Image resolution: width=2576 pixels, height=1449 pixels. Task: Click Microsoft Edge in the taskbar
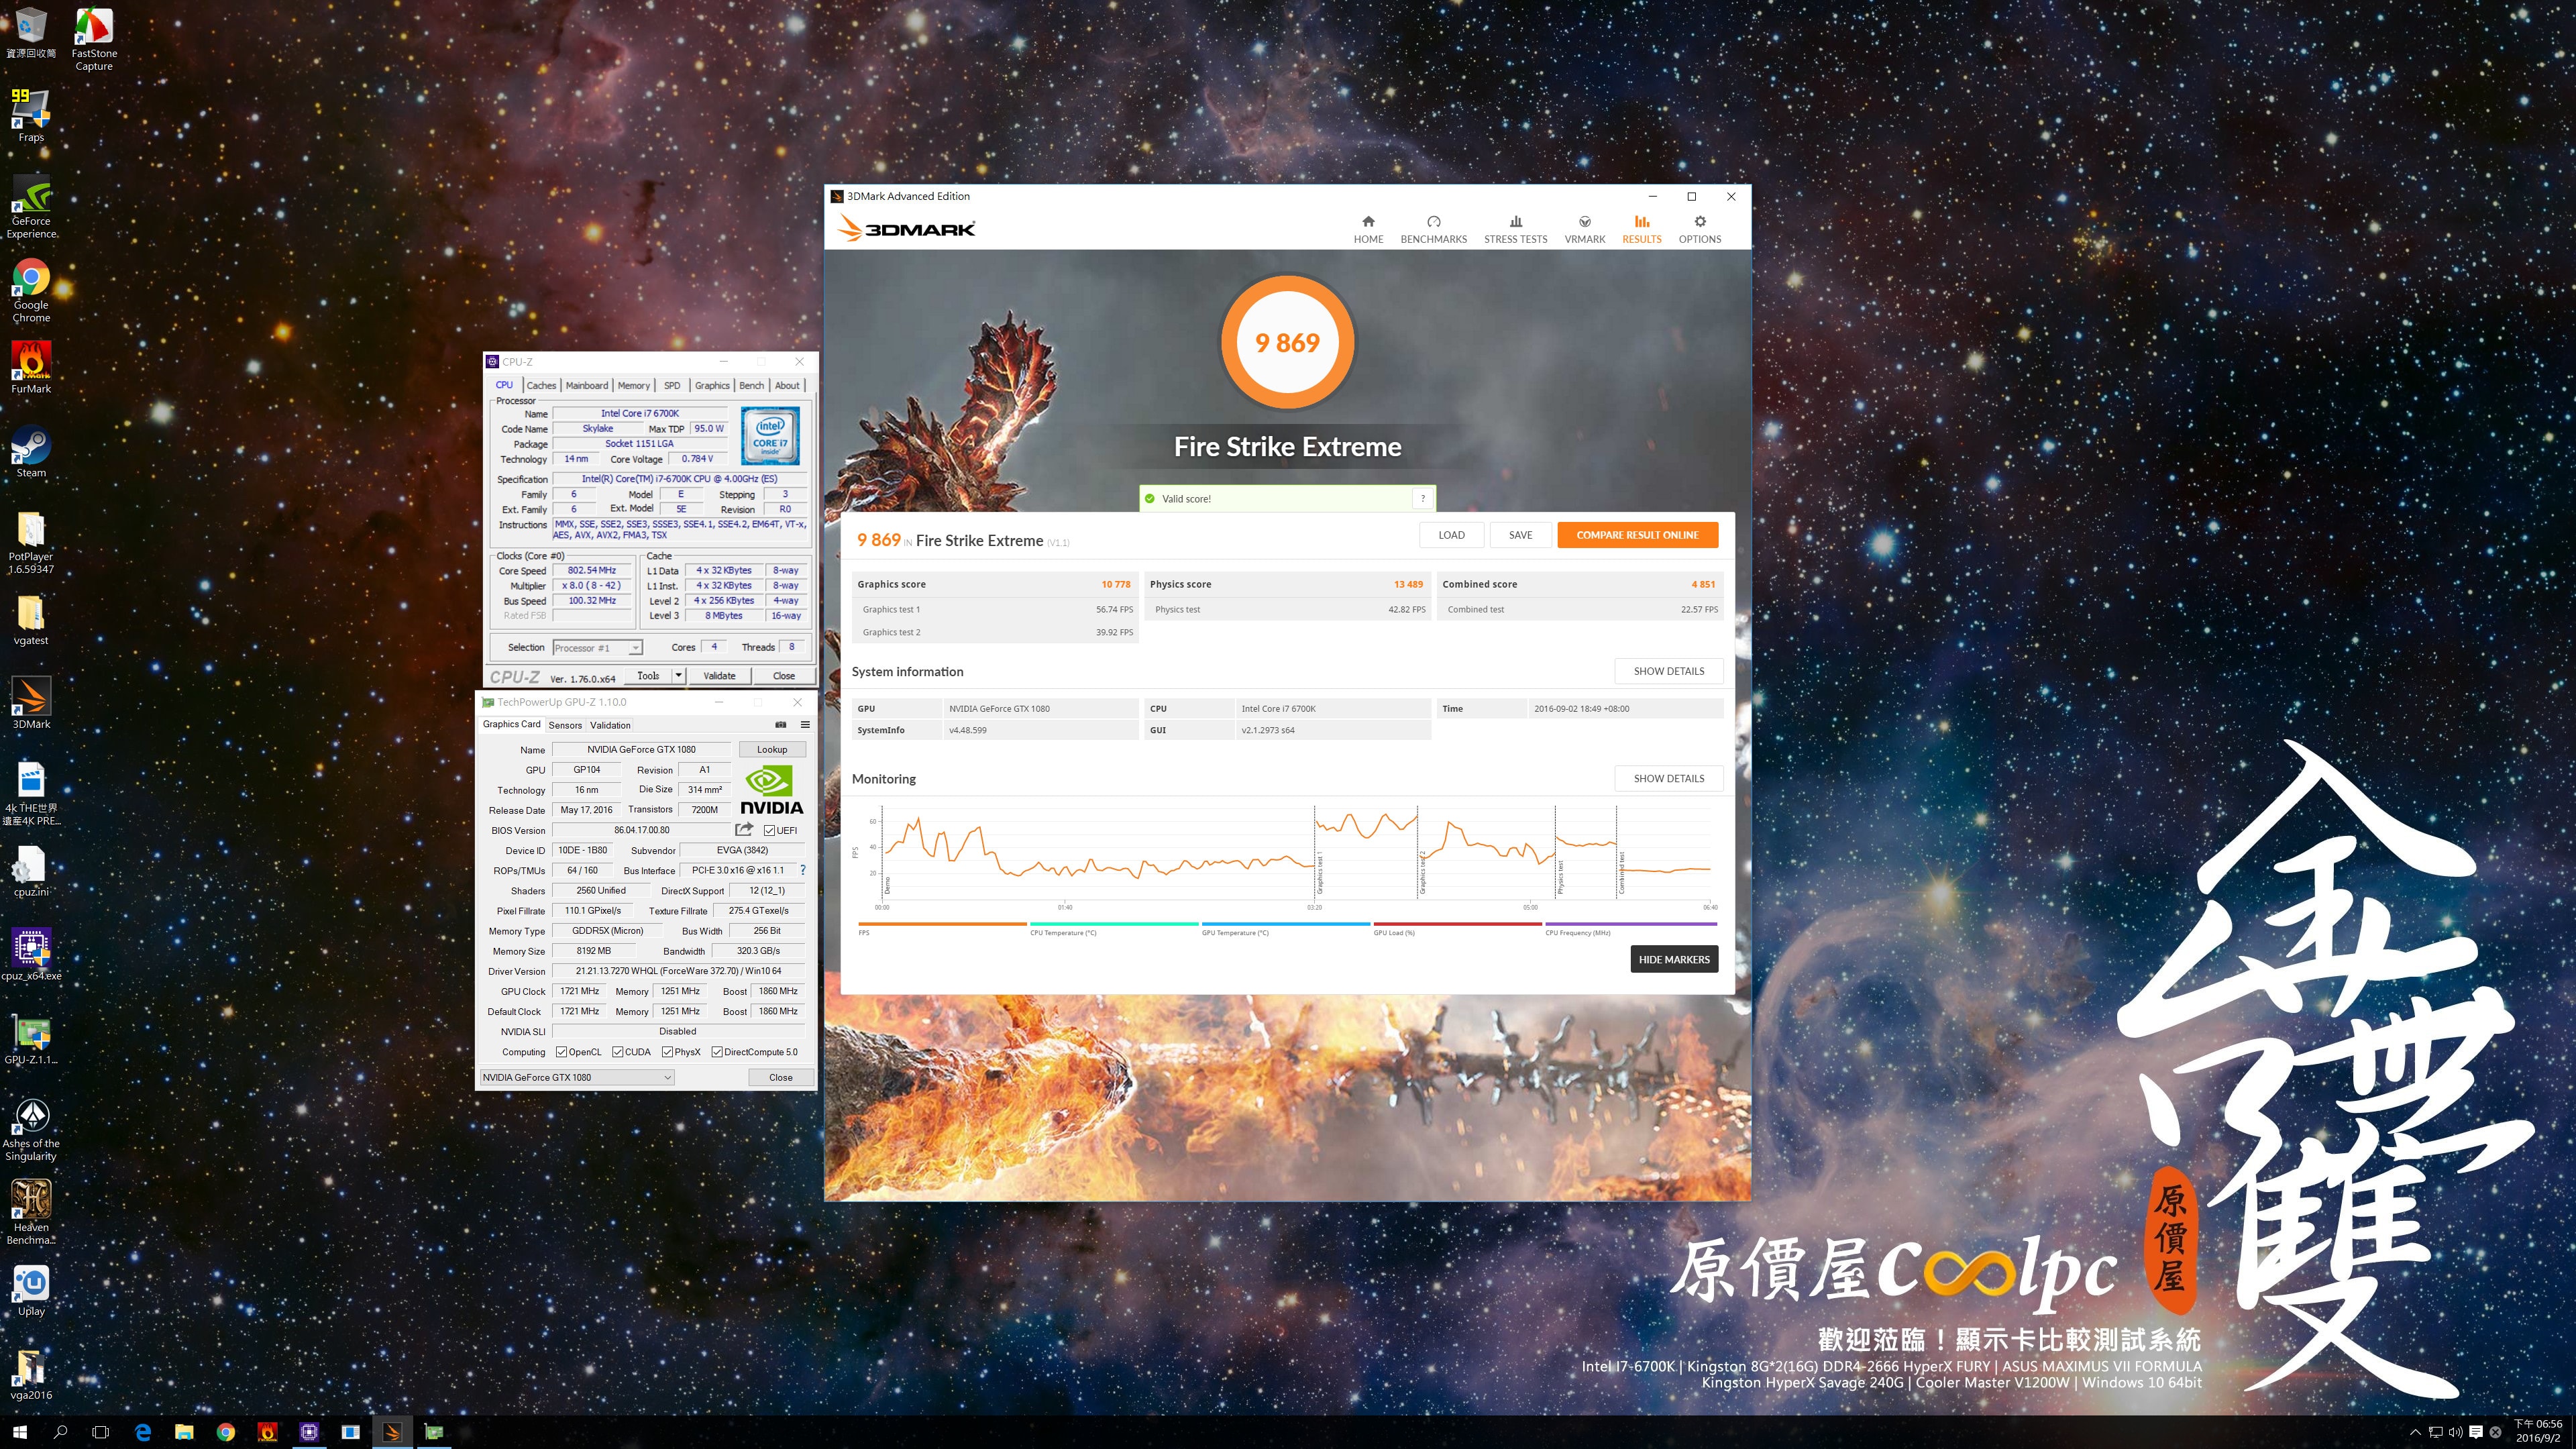tap(143, 1432)
